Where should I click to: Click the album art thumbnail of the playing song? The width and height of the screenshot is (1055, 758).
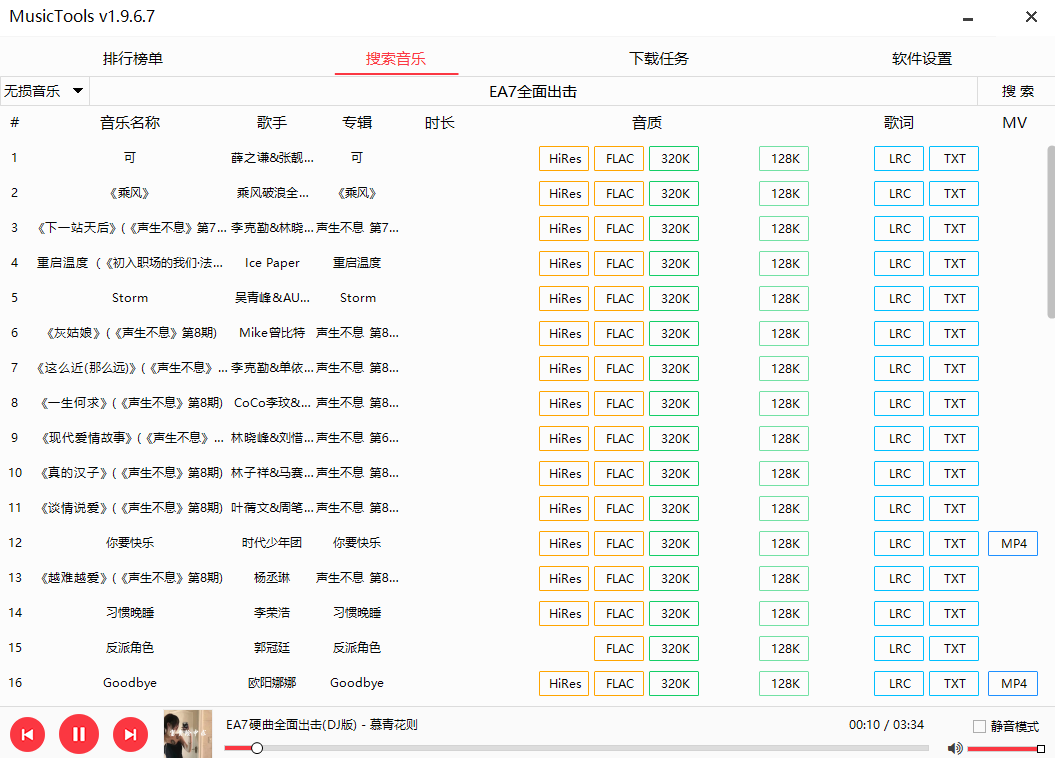coord(187,734)
